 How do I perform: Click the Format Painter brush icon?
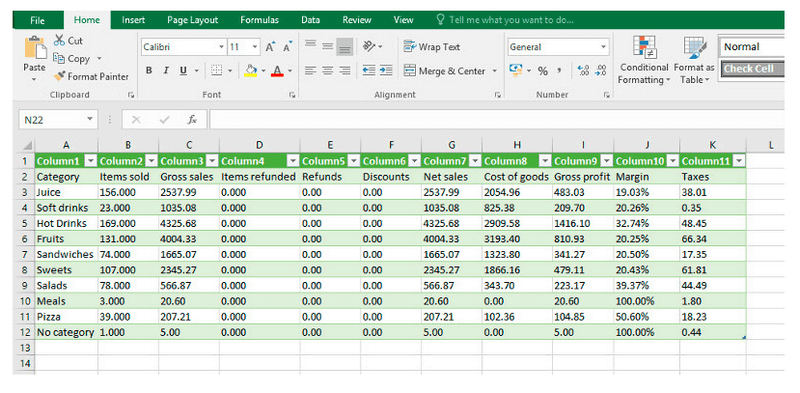[x=59, y=77]
